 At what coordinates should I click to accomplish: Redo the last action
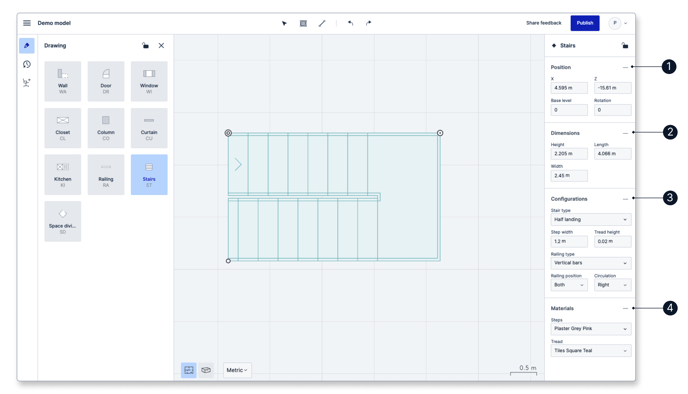(x=368, y=23)
